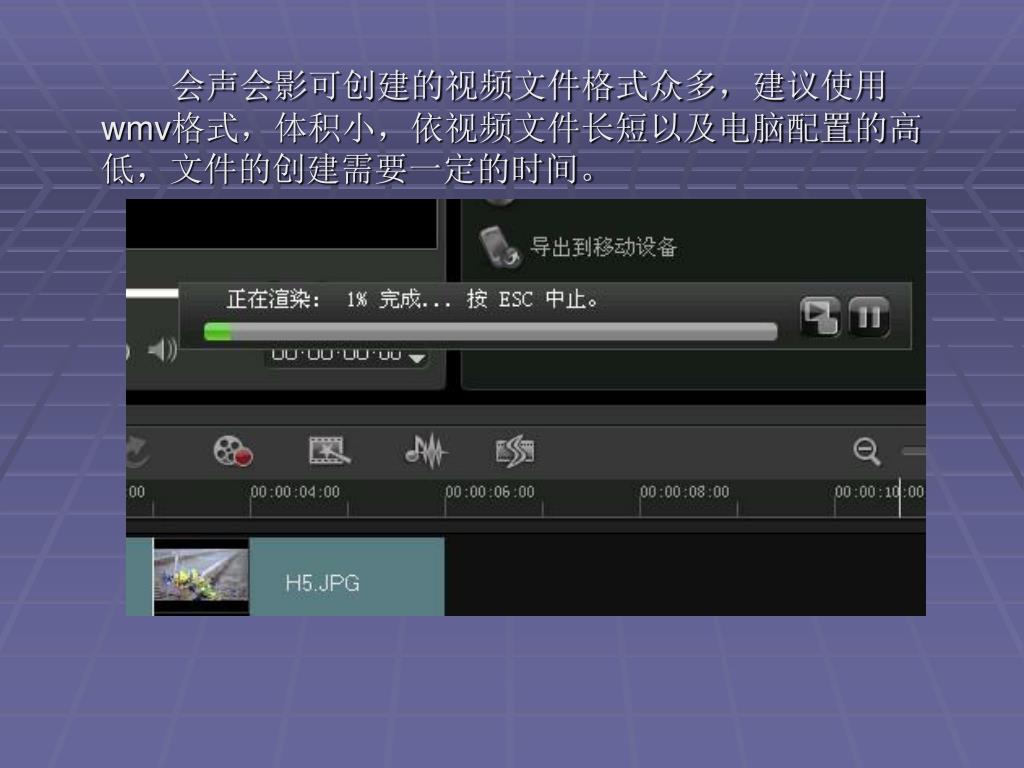Image resolution: width=1024 pixels, height=768 pixels.
Task: Zoom out the timeline with magnifier
Action: point(867,451)
